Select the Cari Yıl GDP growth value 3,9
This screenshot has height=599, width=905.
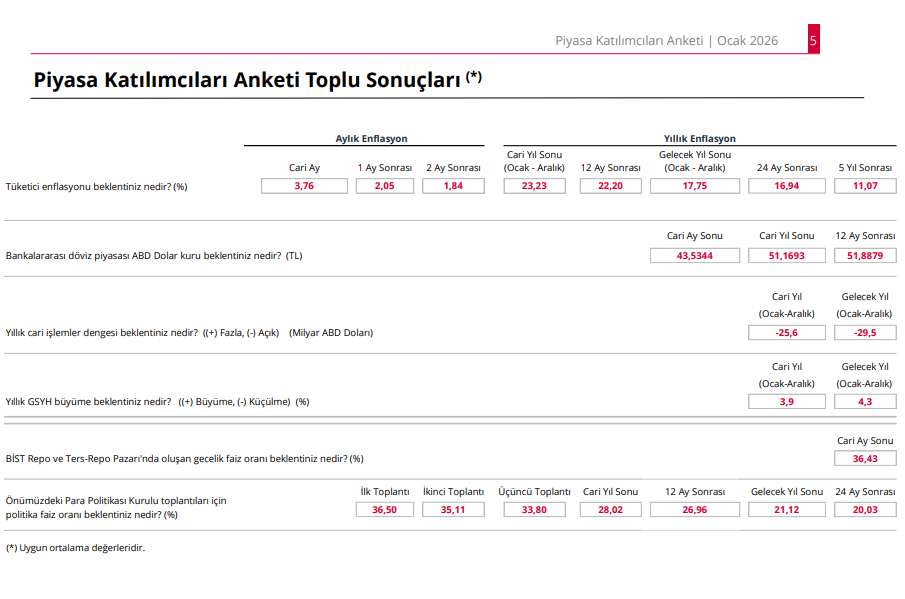pyautogui.click(x=787, y=401)
